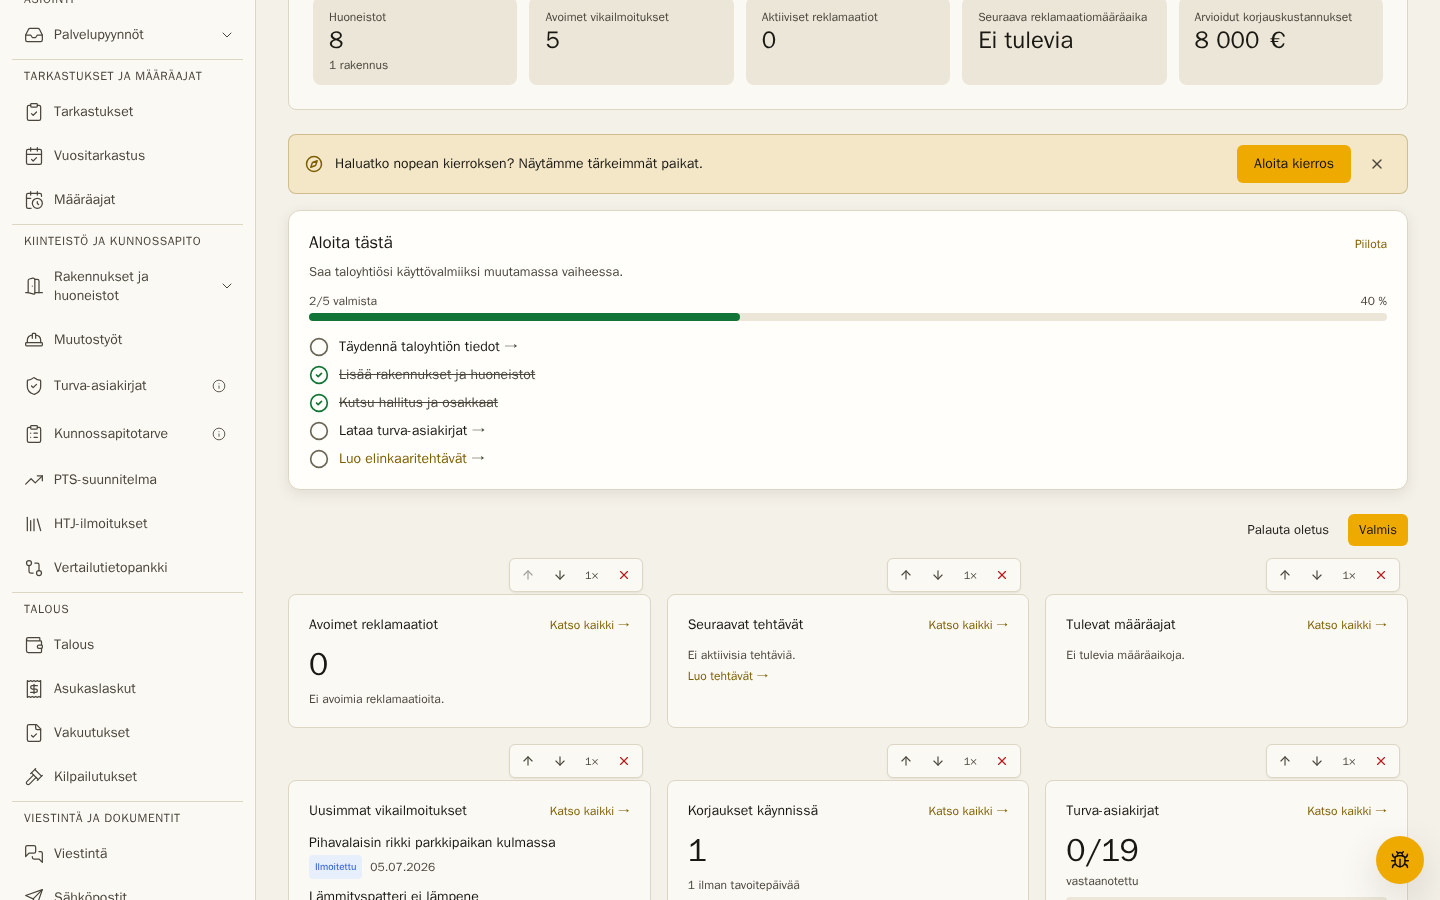
Task: Move Uusimmat vikailmoitukset widget up
Action: point(528,761)
